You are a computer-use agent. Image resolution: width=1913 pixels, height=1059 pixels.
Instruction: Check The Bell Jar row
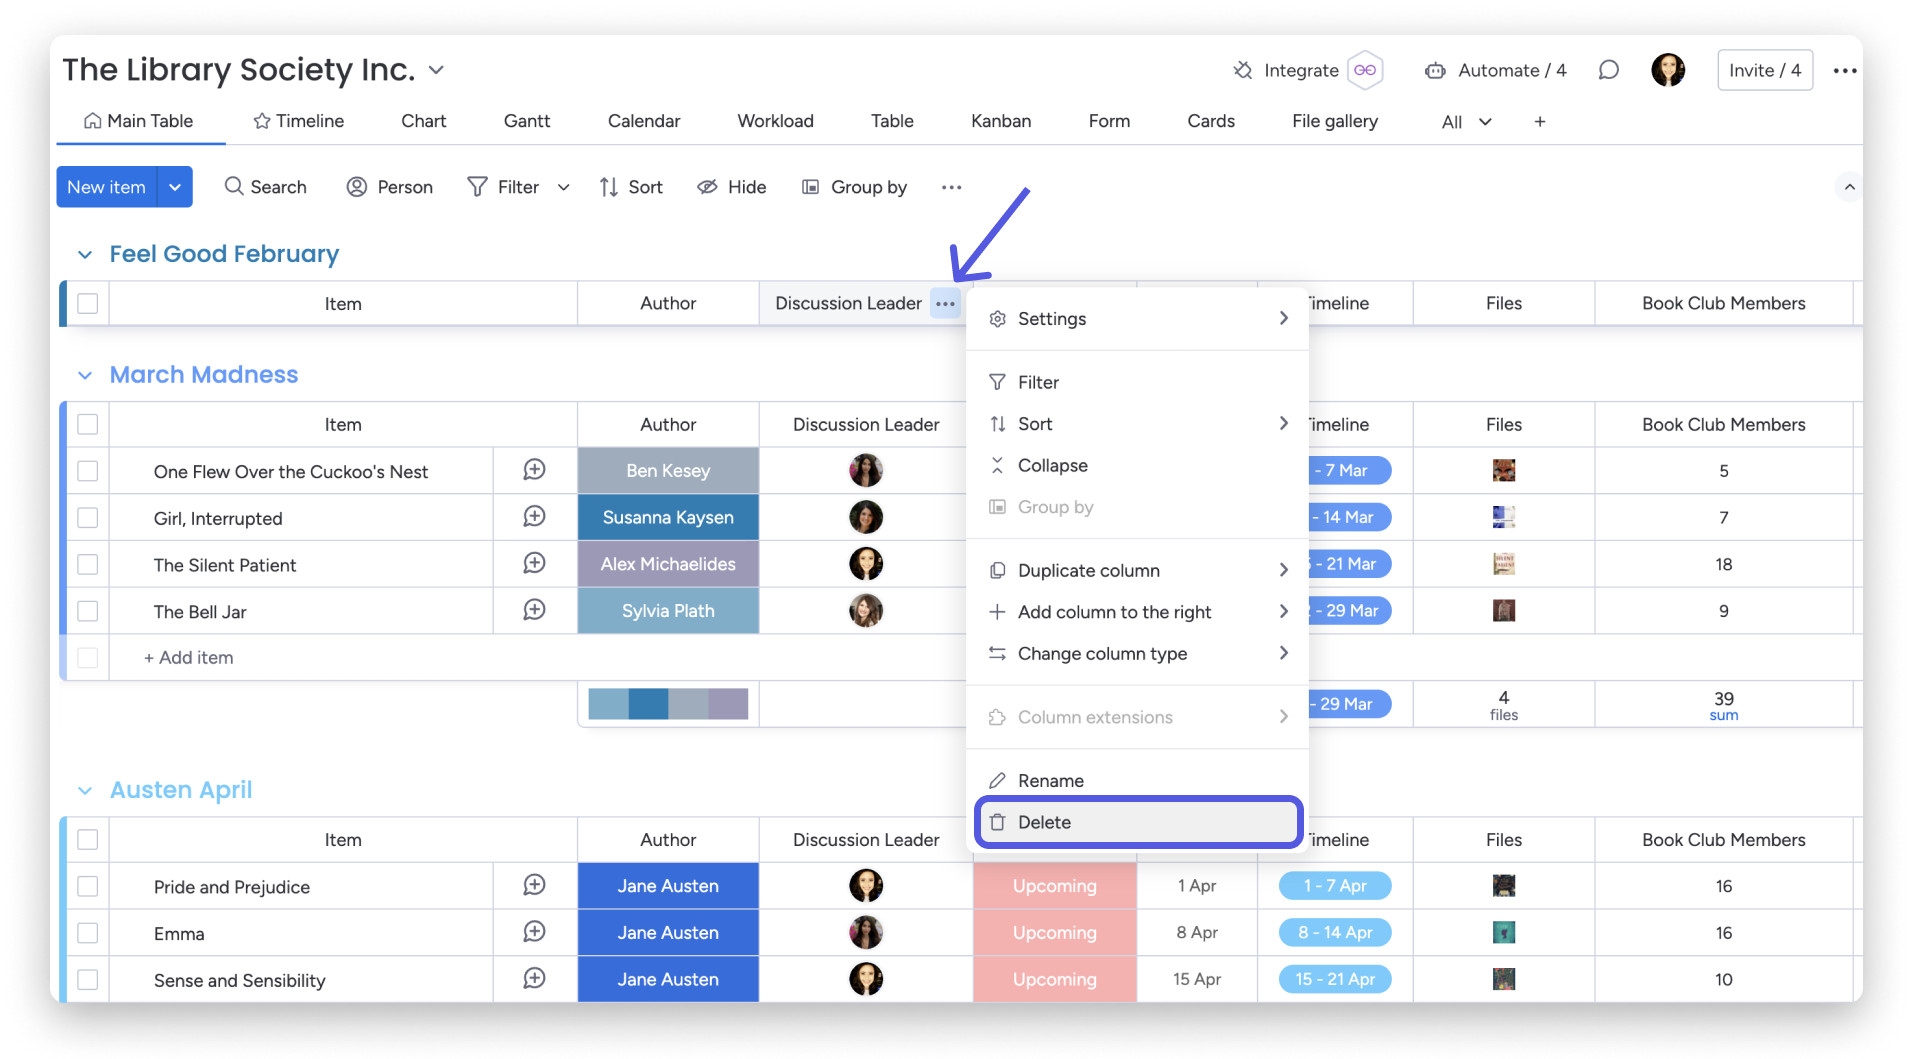(x=88, y=611)
